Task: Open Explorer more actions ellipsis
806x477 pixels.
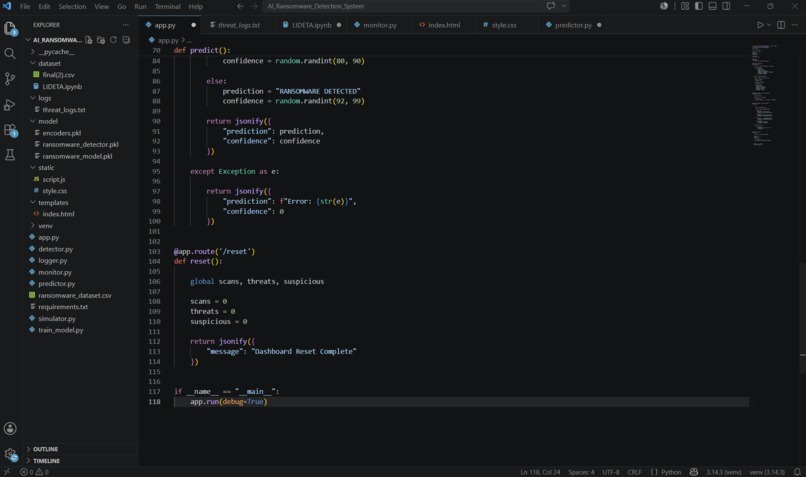Action: point(125,25)
